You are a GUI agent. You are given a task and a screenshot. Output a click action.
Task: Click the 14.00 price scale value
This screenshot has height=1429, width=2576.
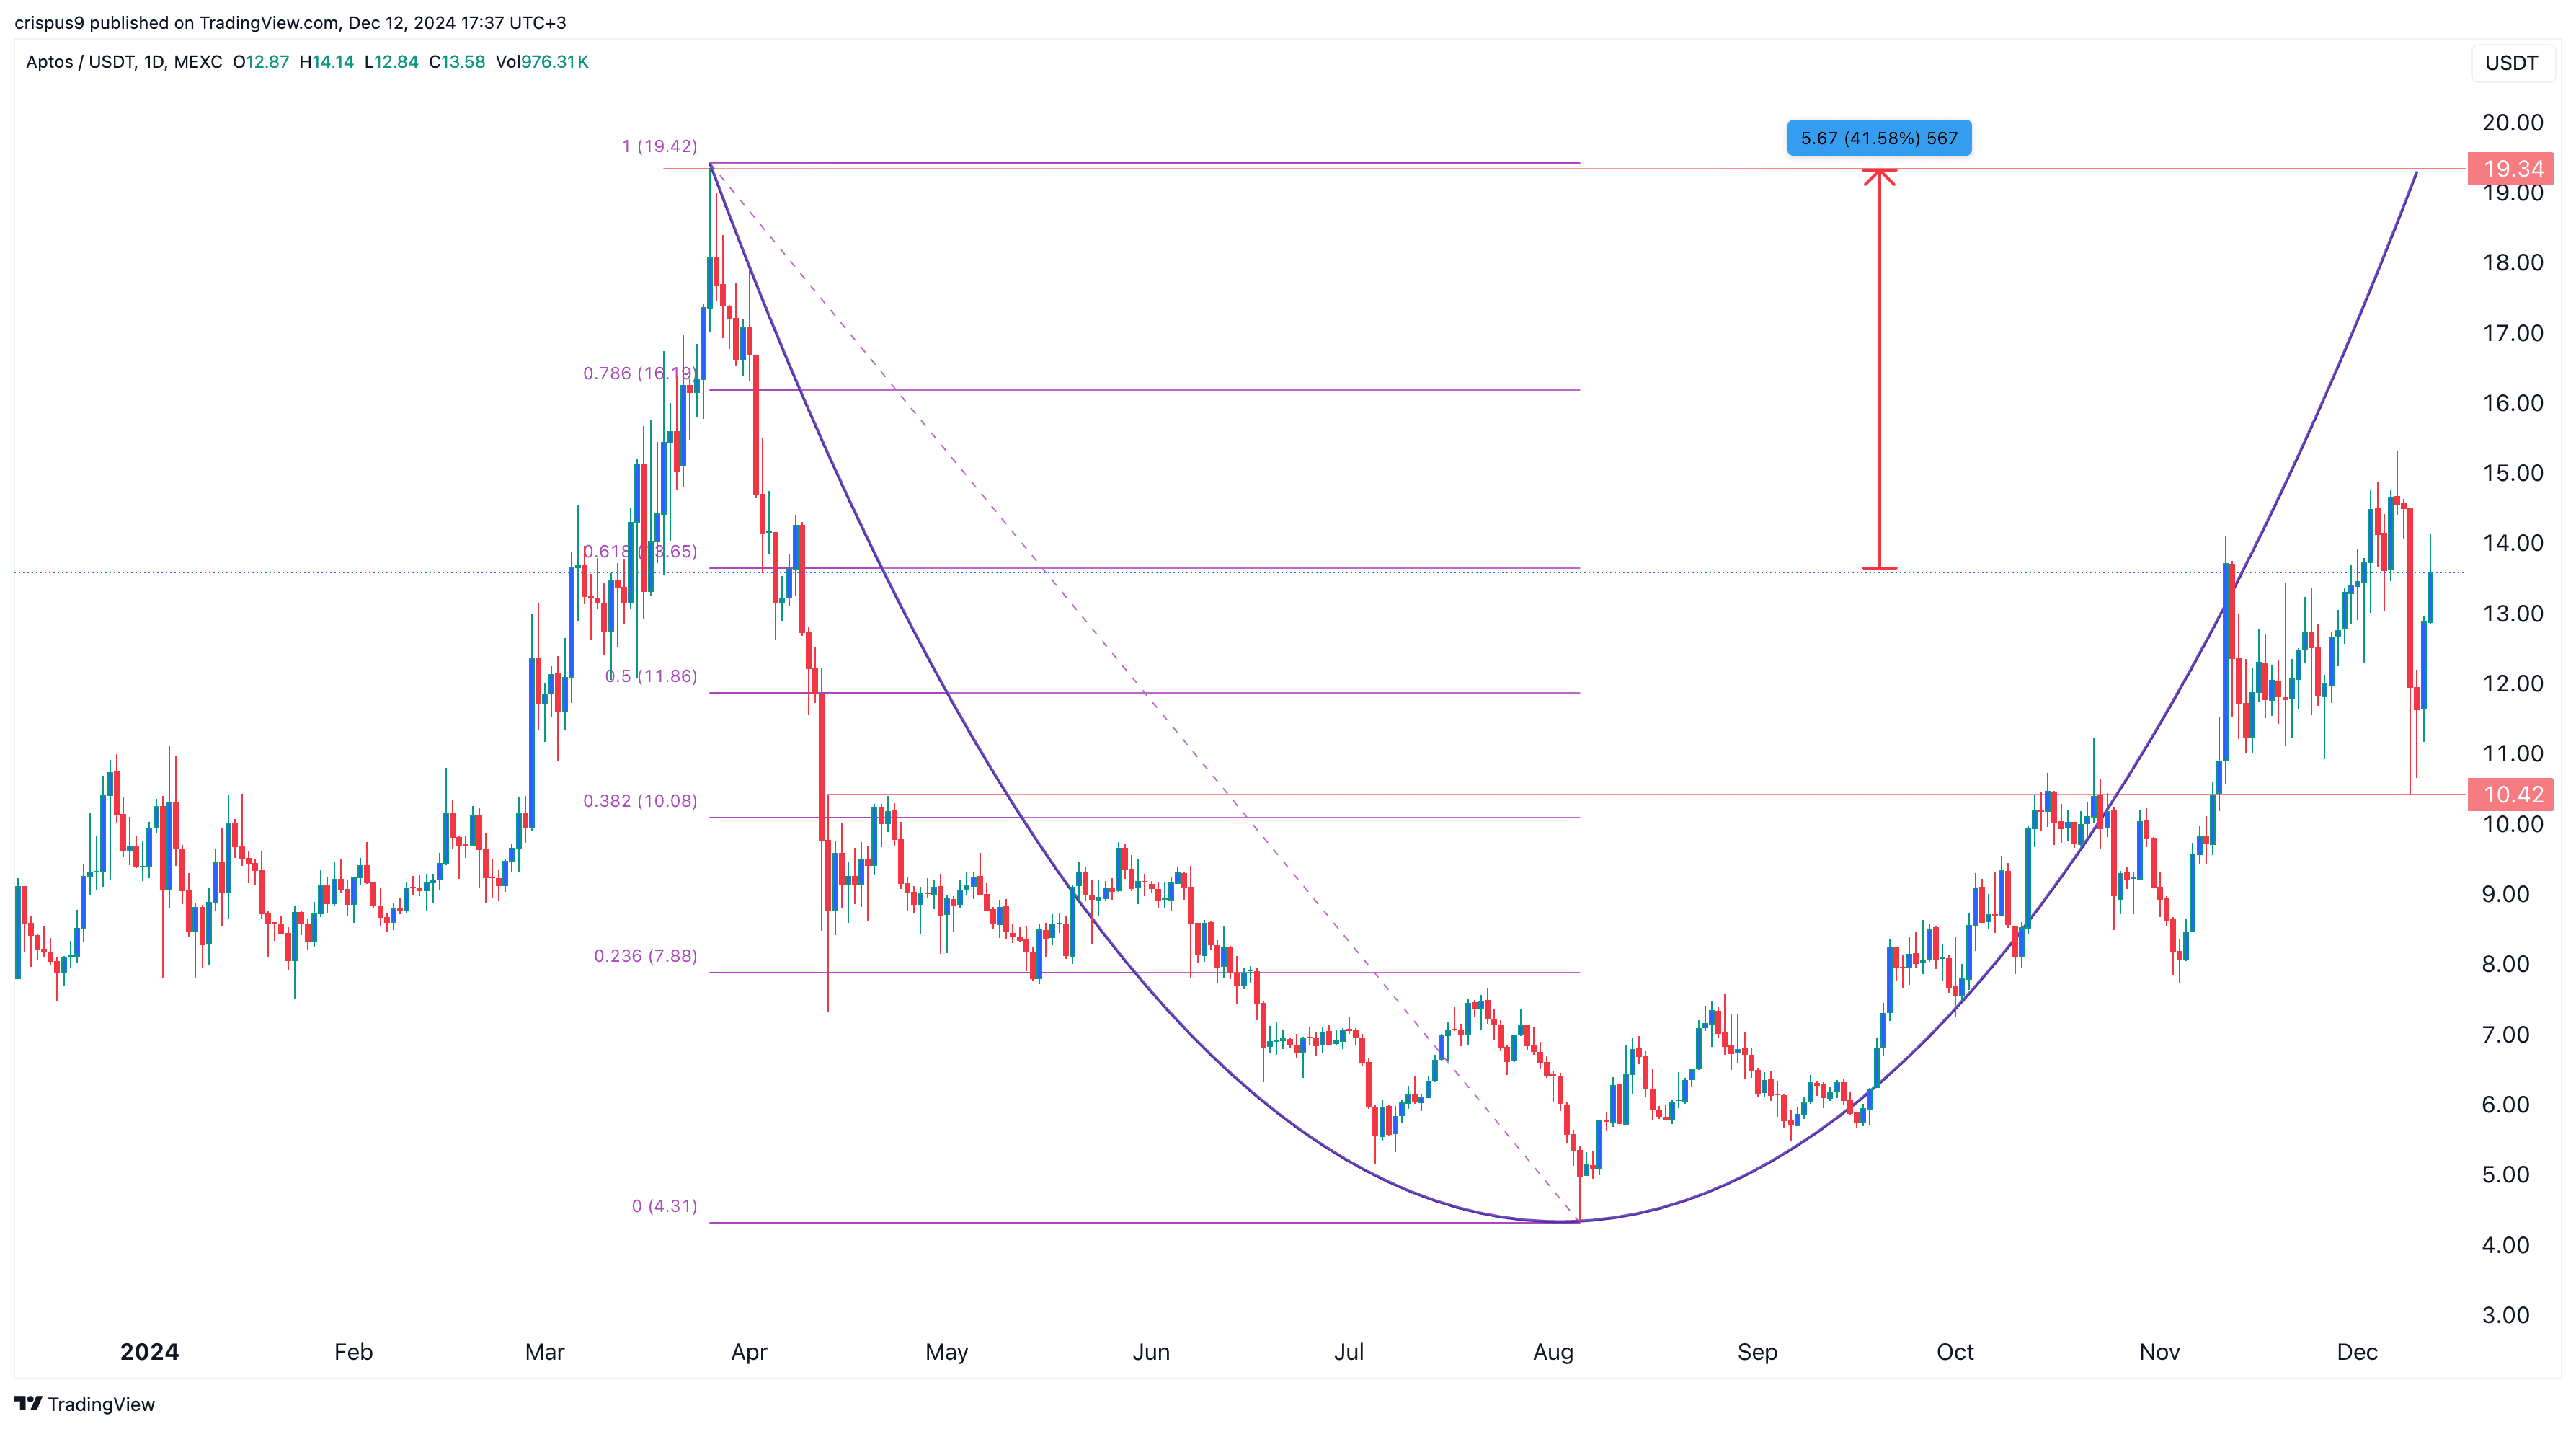coord(2512,543)
